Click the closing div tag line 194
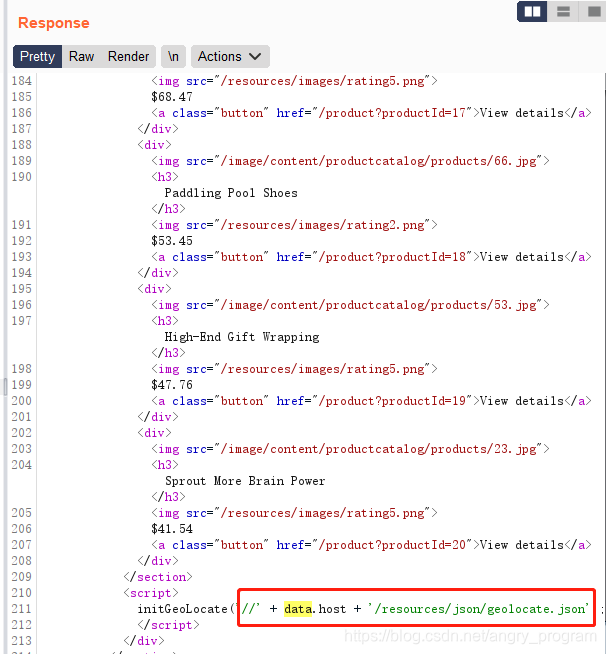606x654 pixels. click(158, 273)
